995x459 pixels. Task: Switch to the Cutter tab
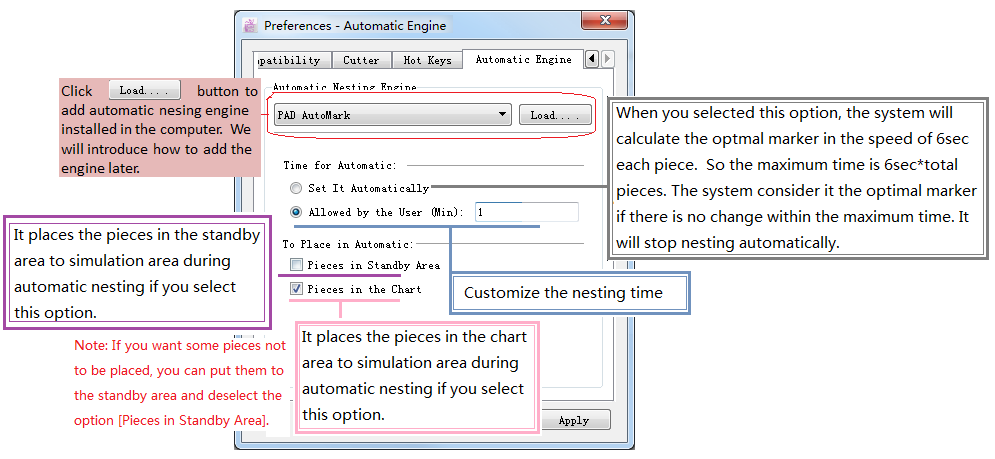[x=360, y=61]
